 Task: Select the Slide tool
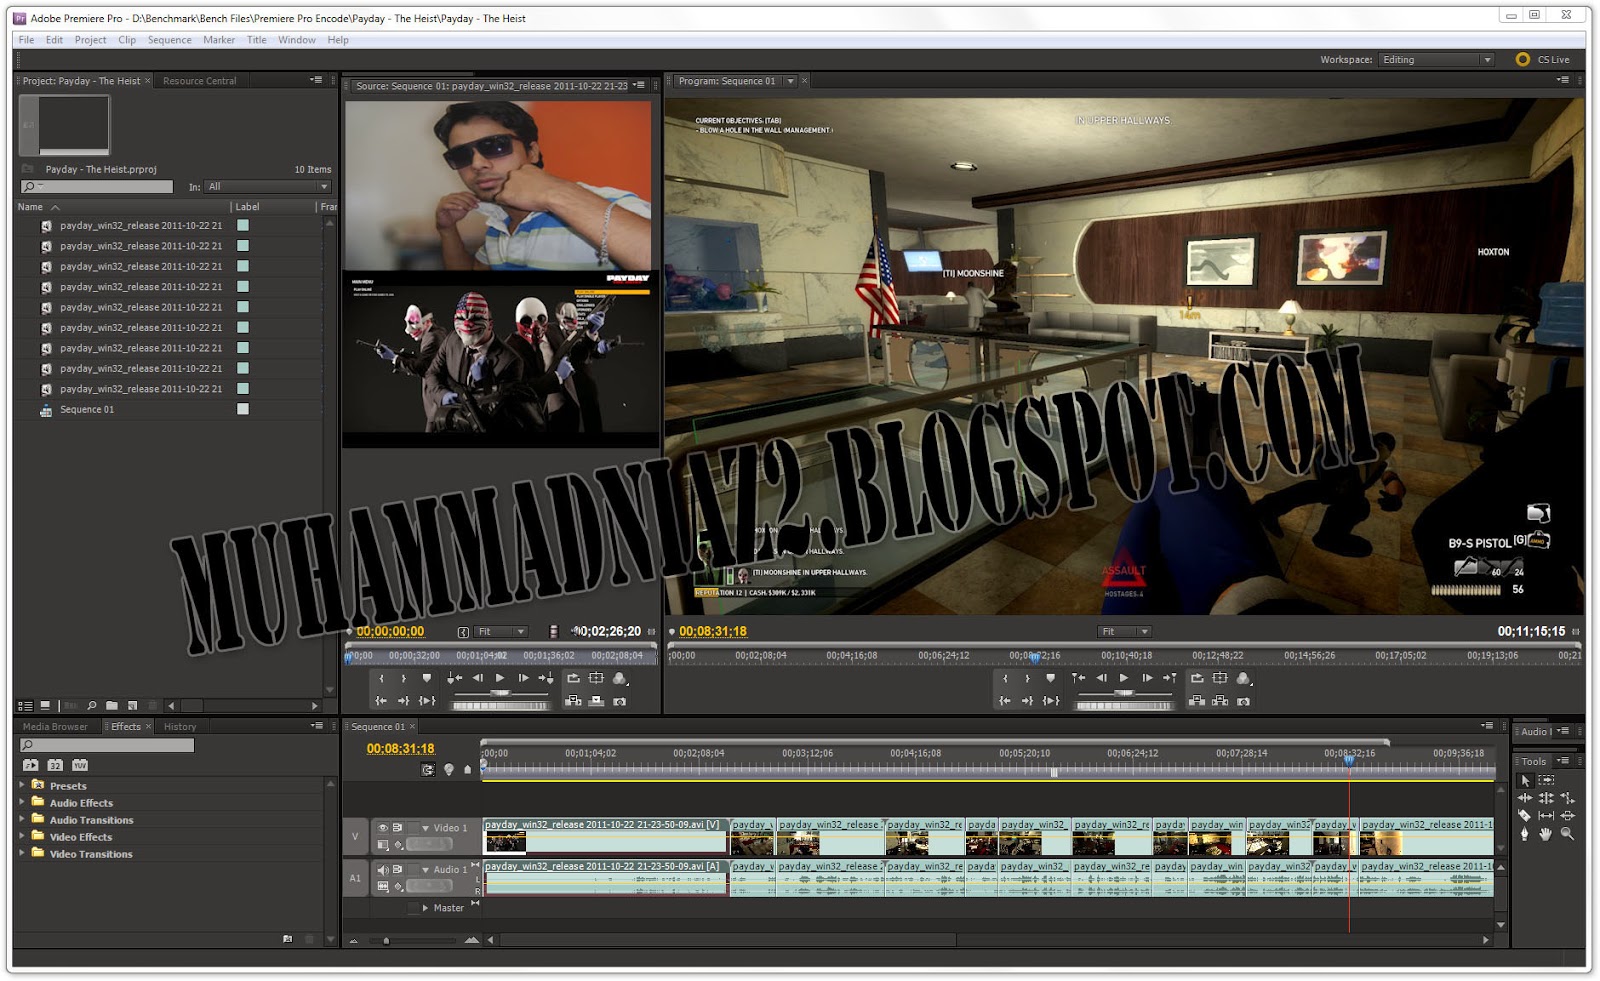(1568, 816)
